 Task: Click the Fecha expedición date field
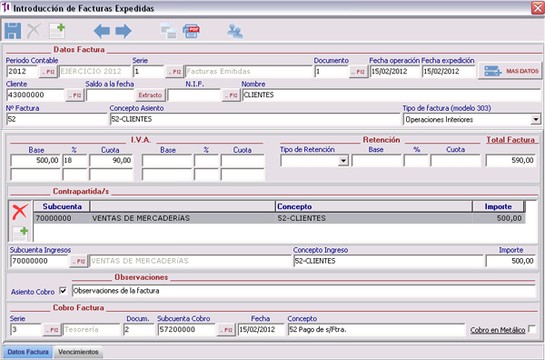click(448, 72)
